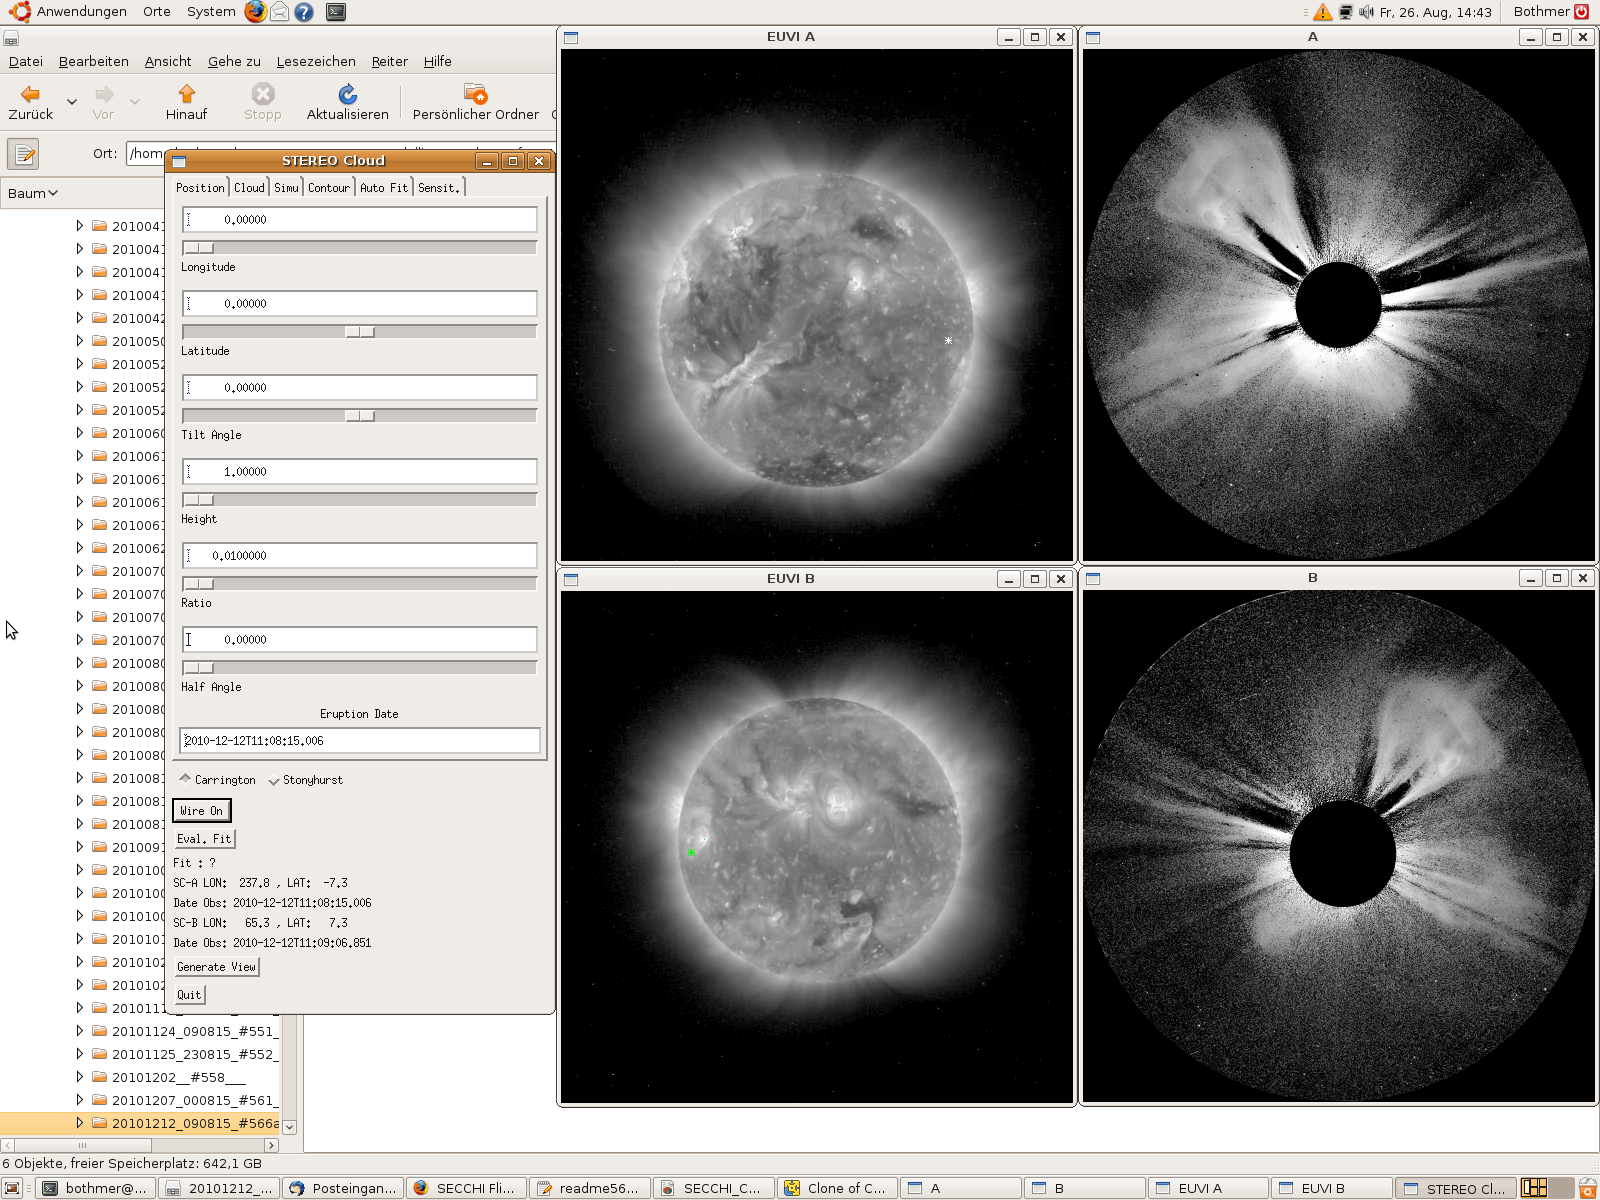Click the Height slider
This screenshot has width=1600, height=1200.
coord(360,500)
